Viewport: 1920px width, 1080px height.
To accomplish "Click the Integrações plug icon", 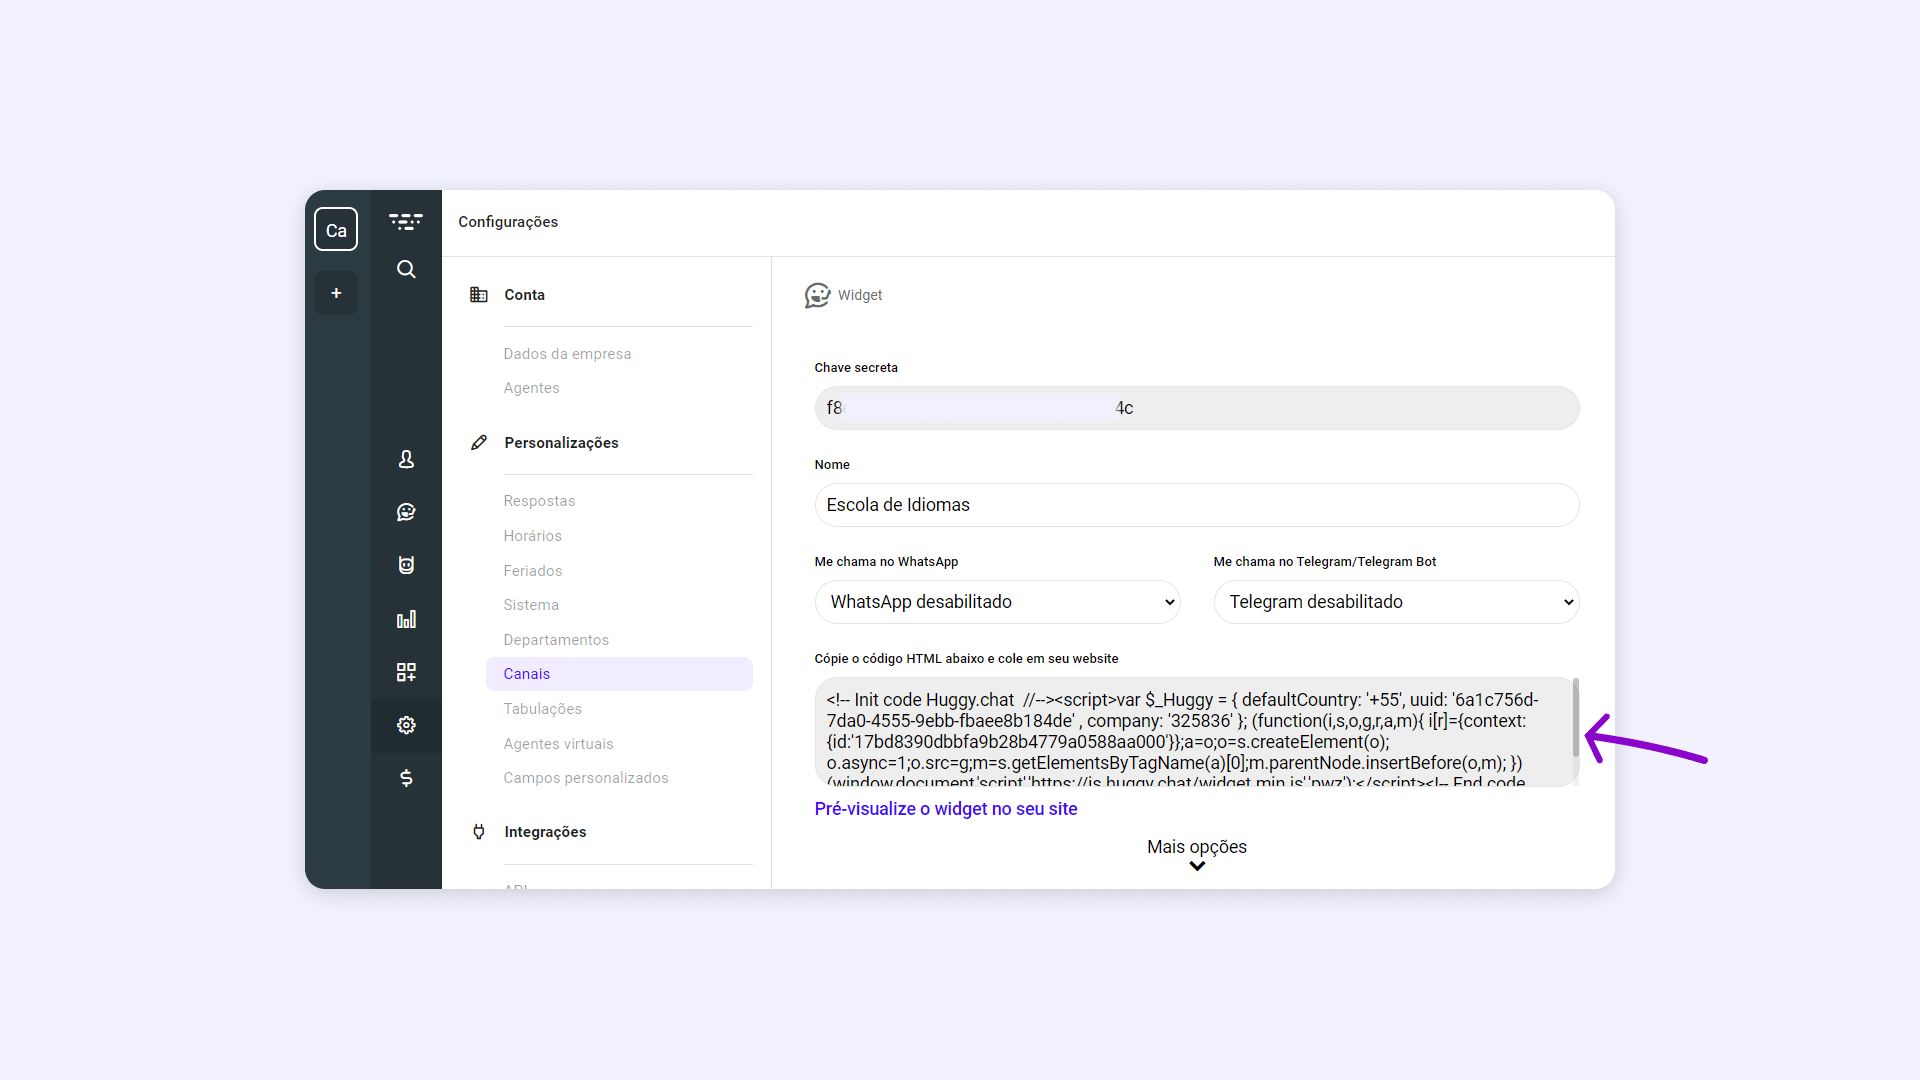I will pyautogui.click(x=479, y=832).
